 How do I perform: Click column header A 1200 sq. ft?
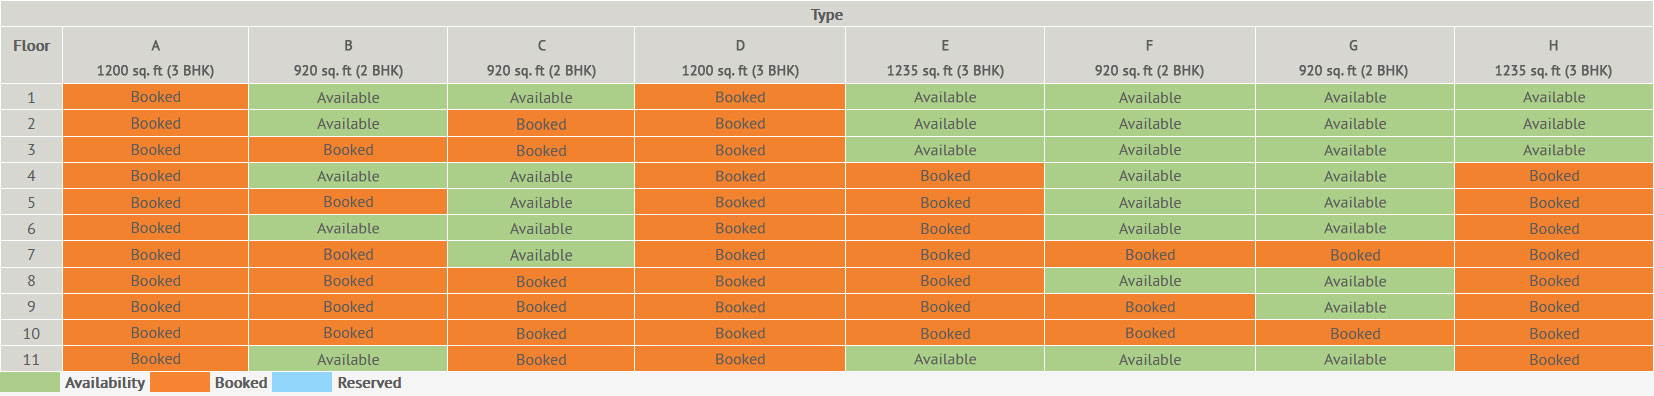[x=156, y=57]
